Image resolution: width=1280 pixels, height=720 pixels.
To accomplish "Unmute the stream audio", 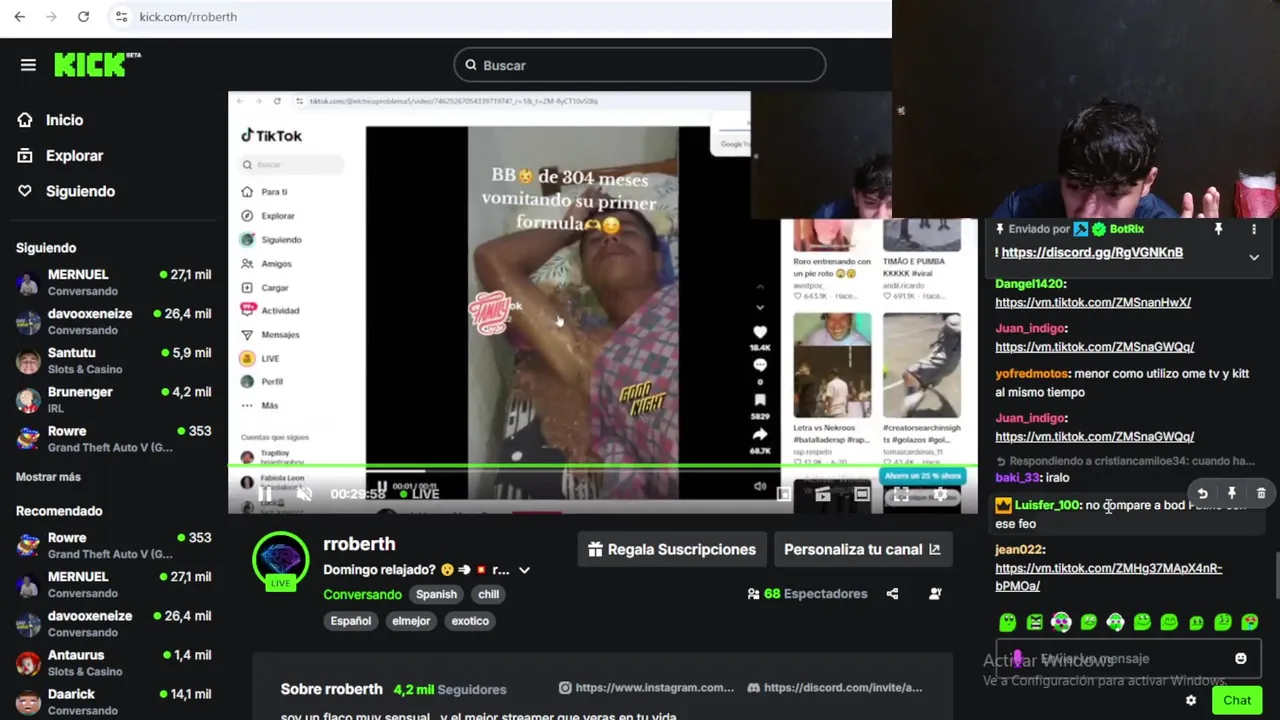I will click(305, 493).
